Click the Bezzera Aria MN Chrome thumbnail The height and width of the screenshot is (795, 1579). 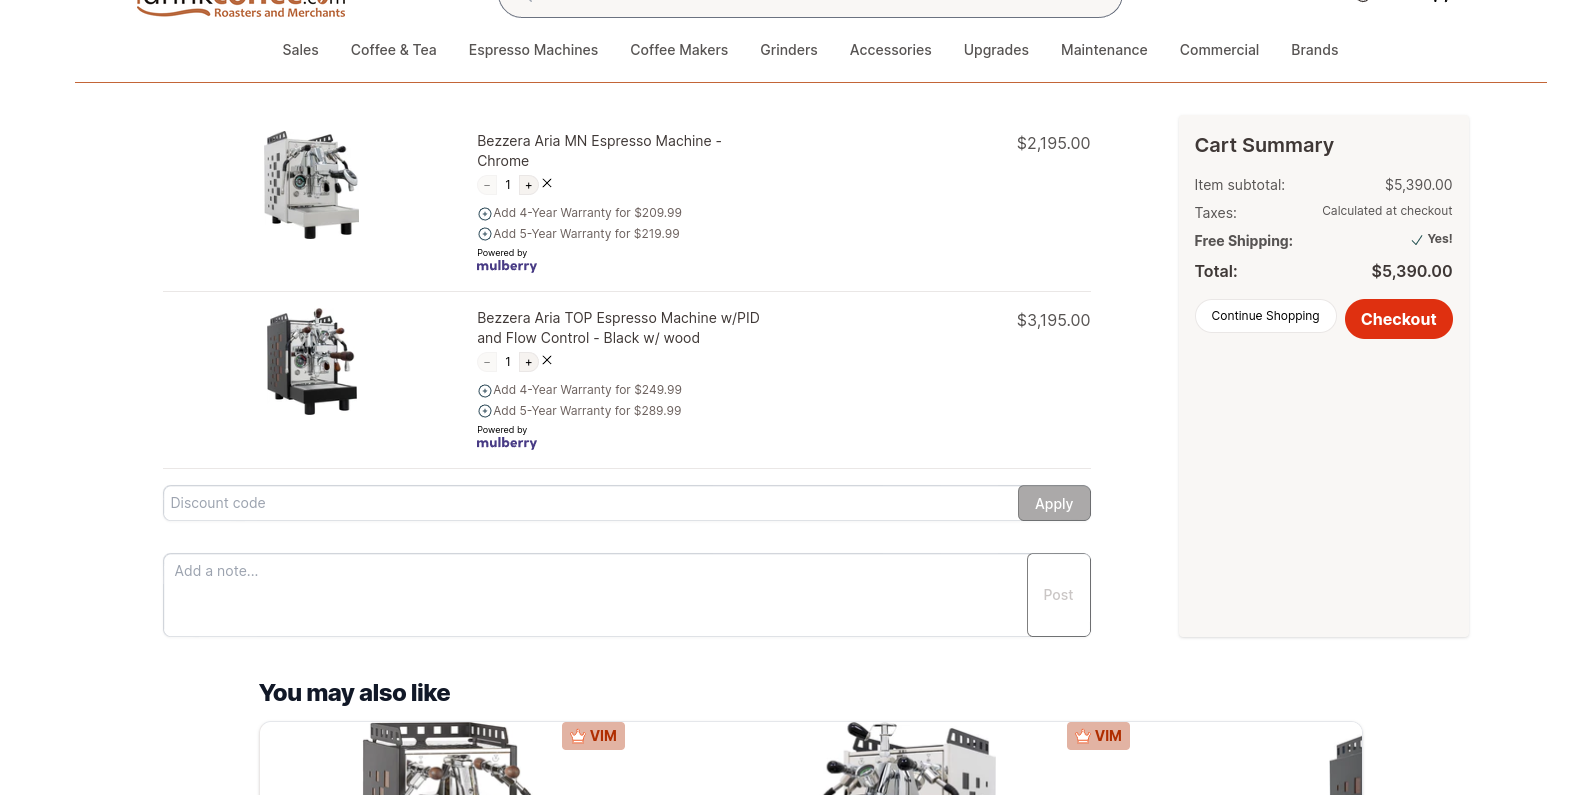tap(311, 185)
